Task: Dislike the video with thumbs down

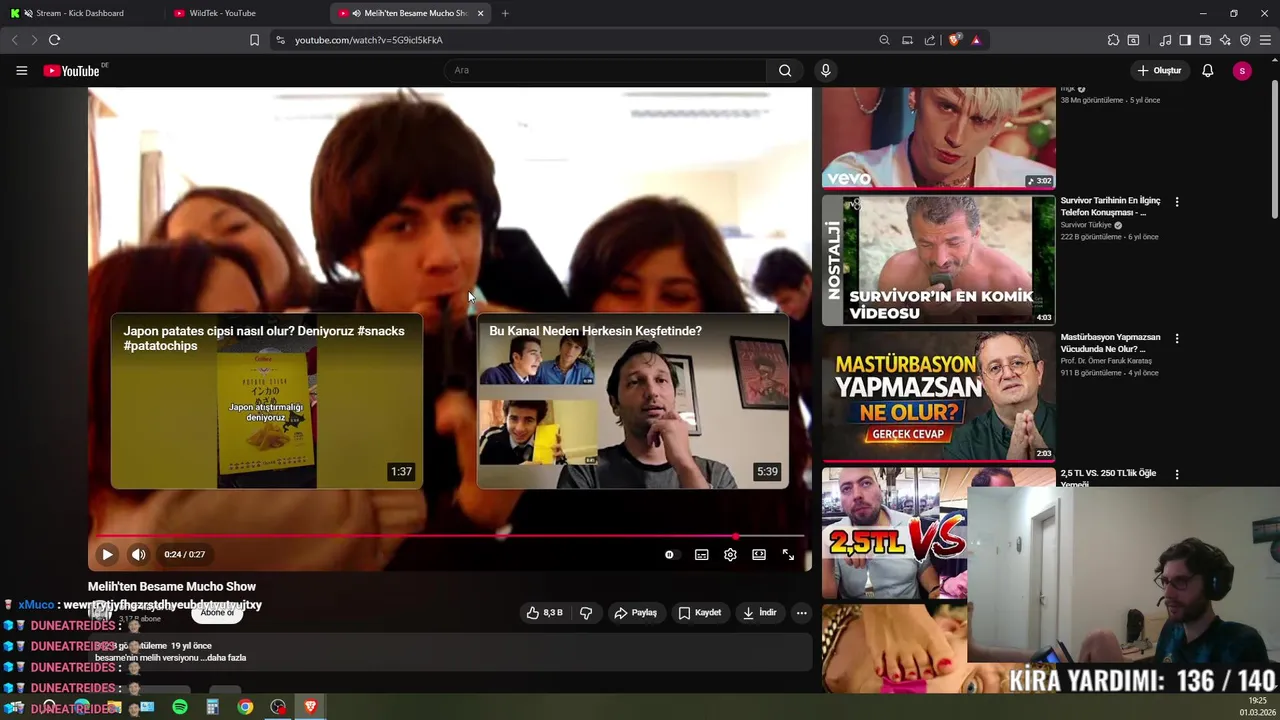Action: tap(586, 612)
